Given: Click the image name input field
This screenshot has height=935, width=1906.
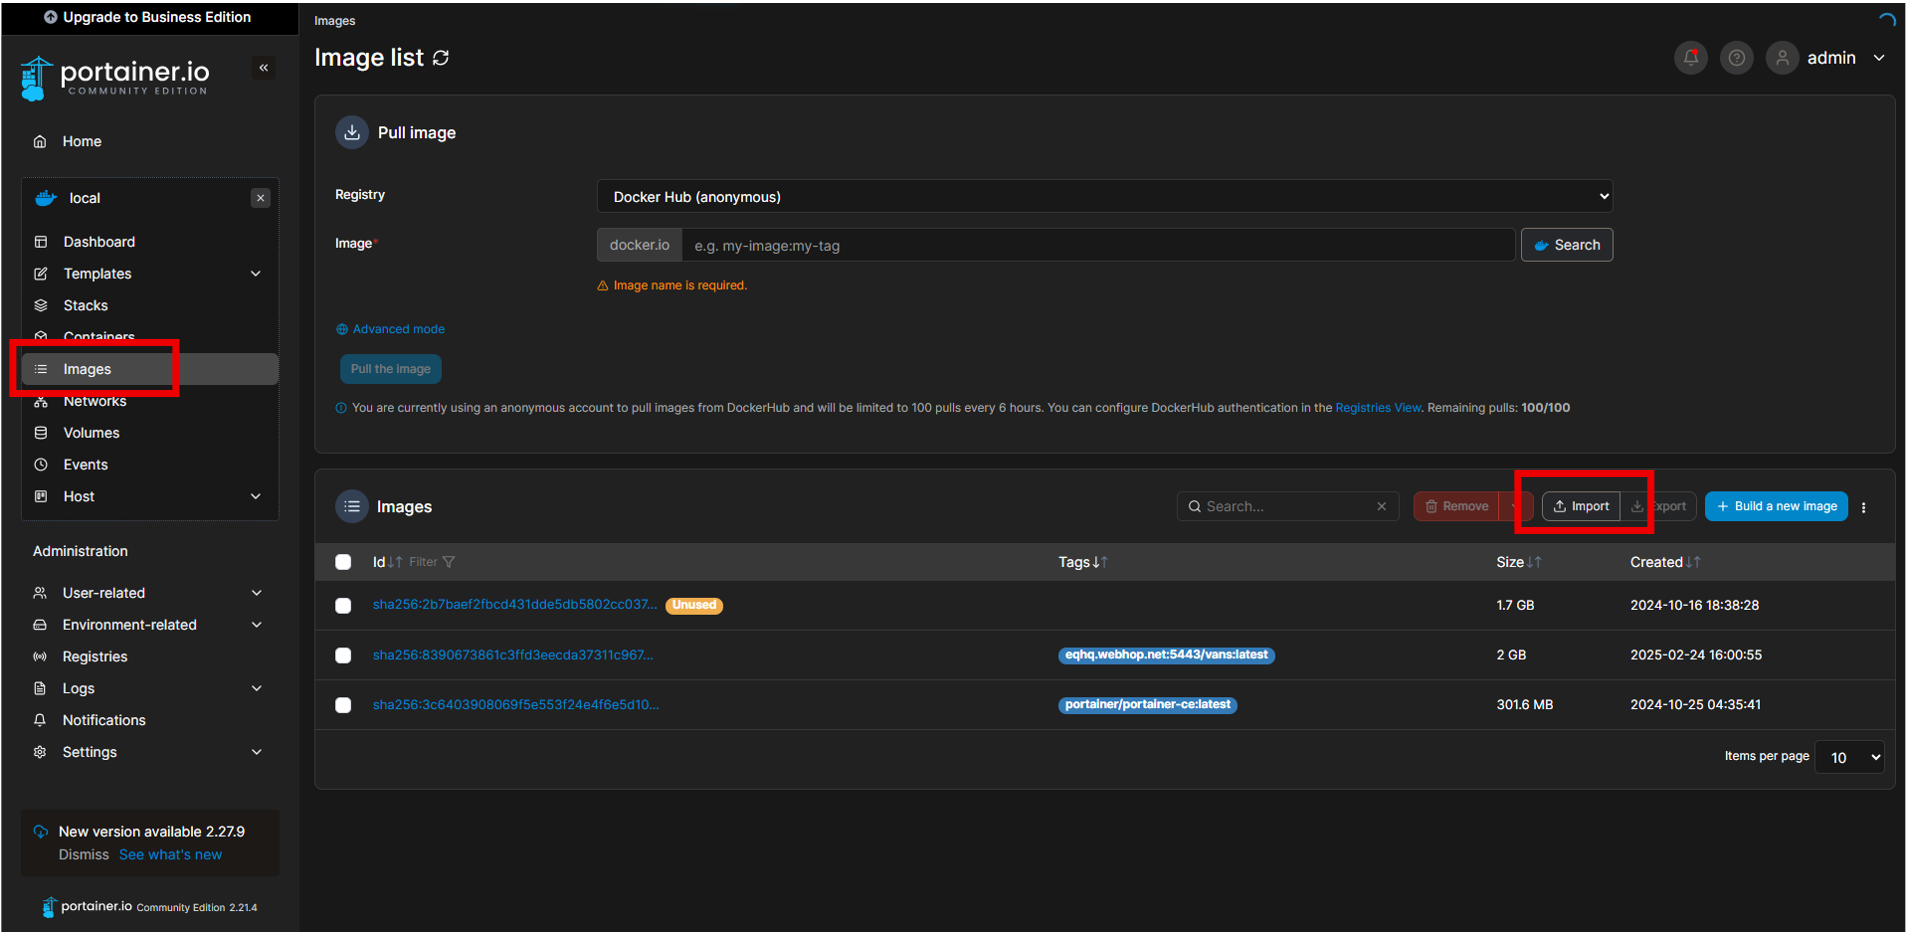Looking at the screenshot, I should click(1097, 245).
